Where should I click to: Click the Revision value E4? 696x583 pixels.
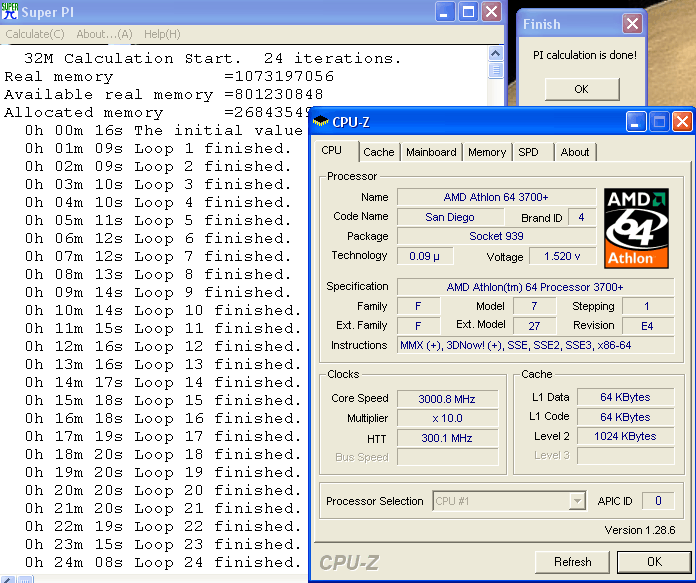pos(647,326)
